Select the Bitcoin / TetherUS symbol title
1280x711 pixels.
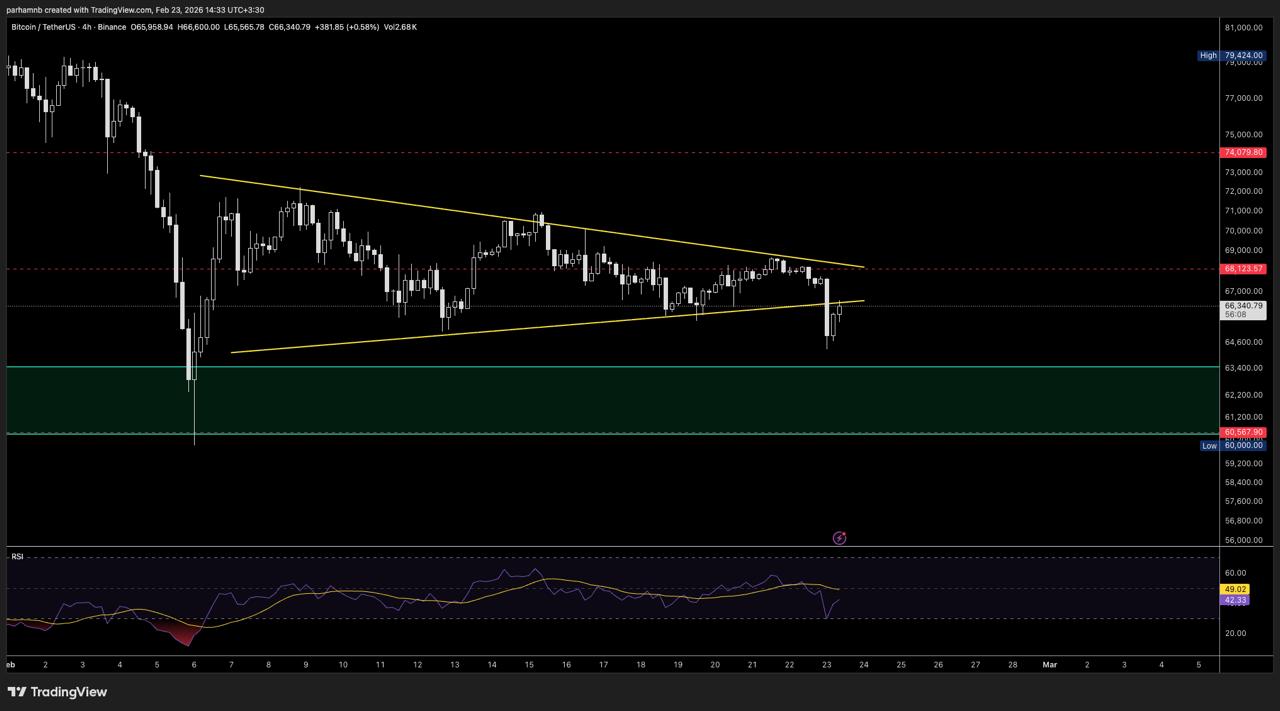68,27
